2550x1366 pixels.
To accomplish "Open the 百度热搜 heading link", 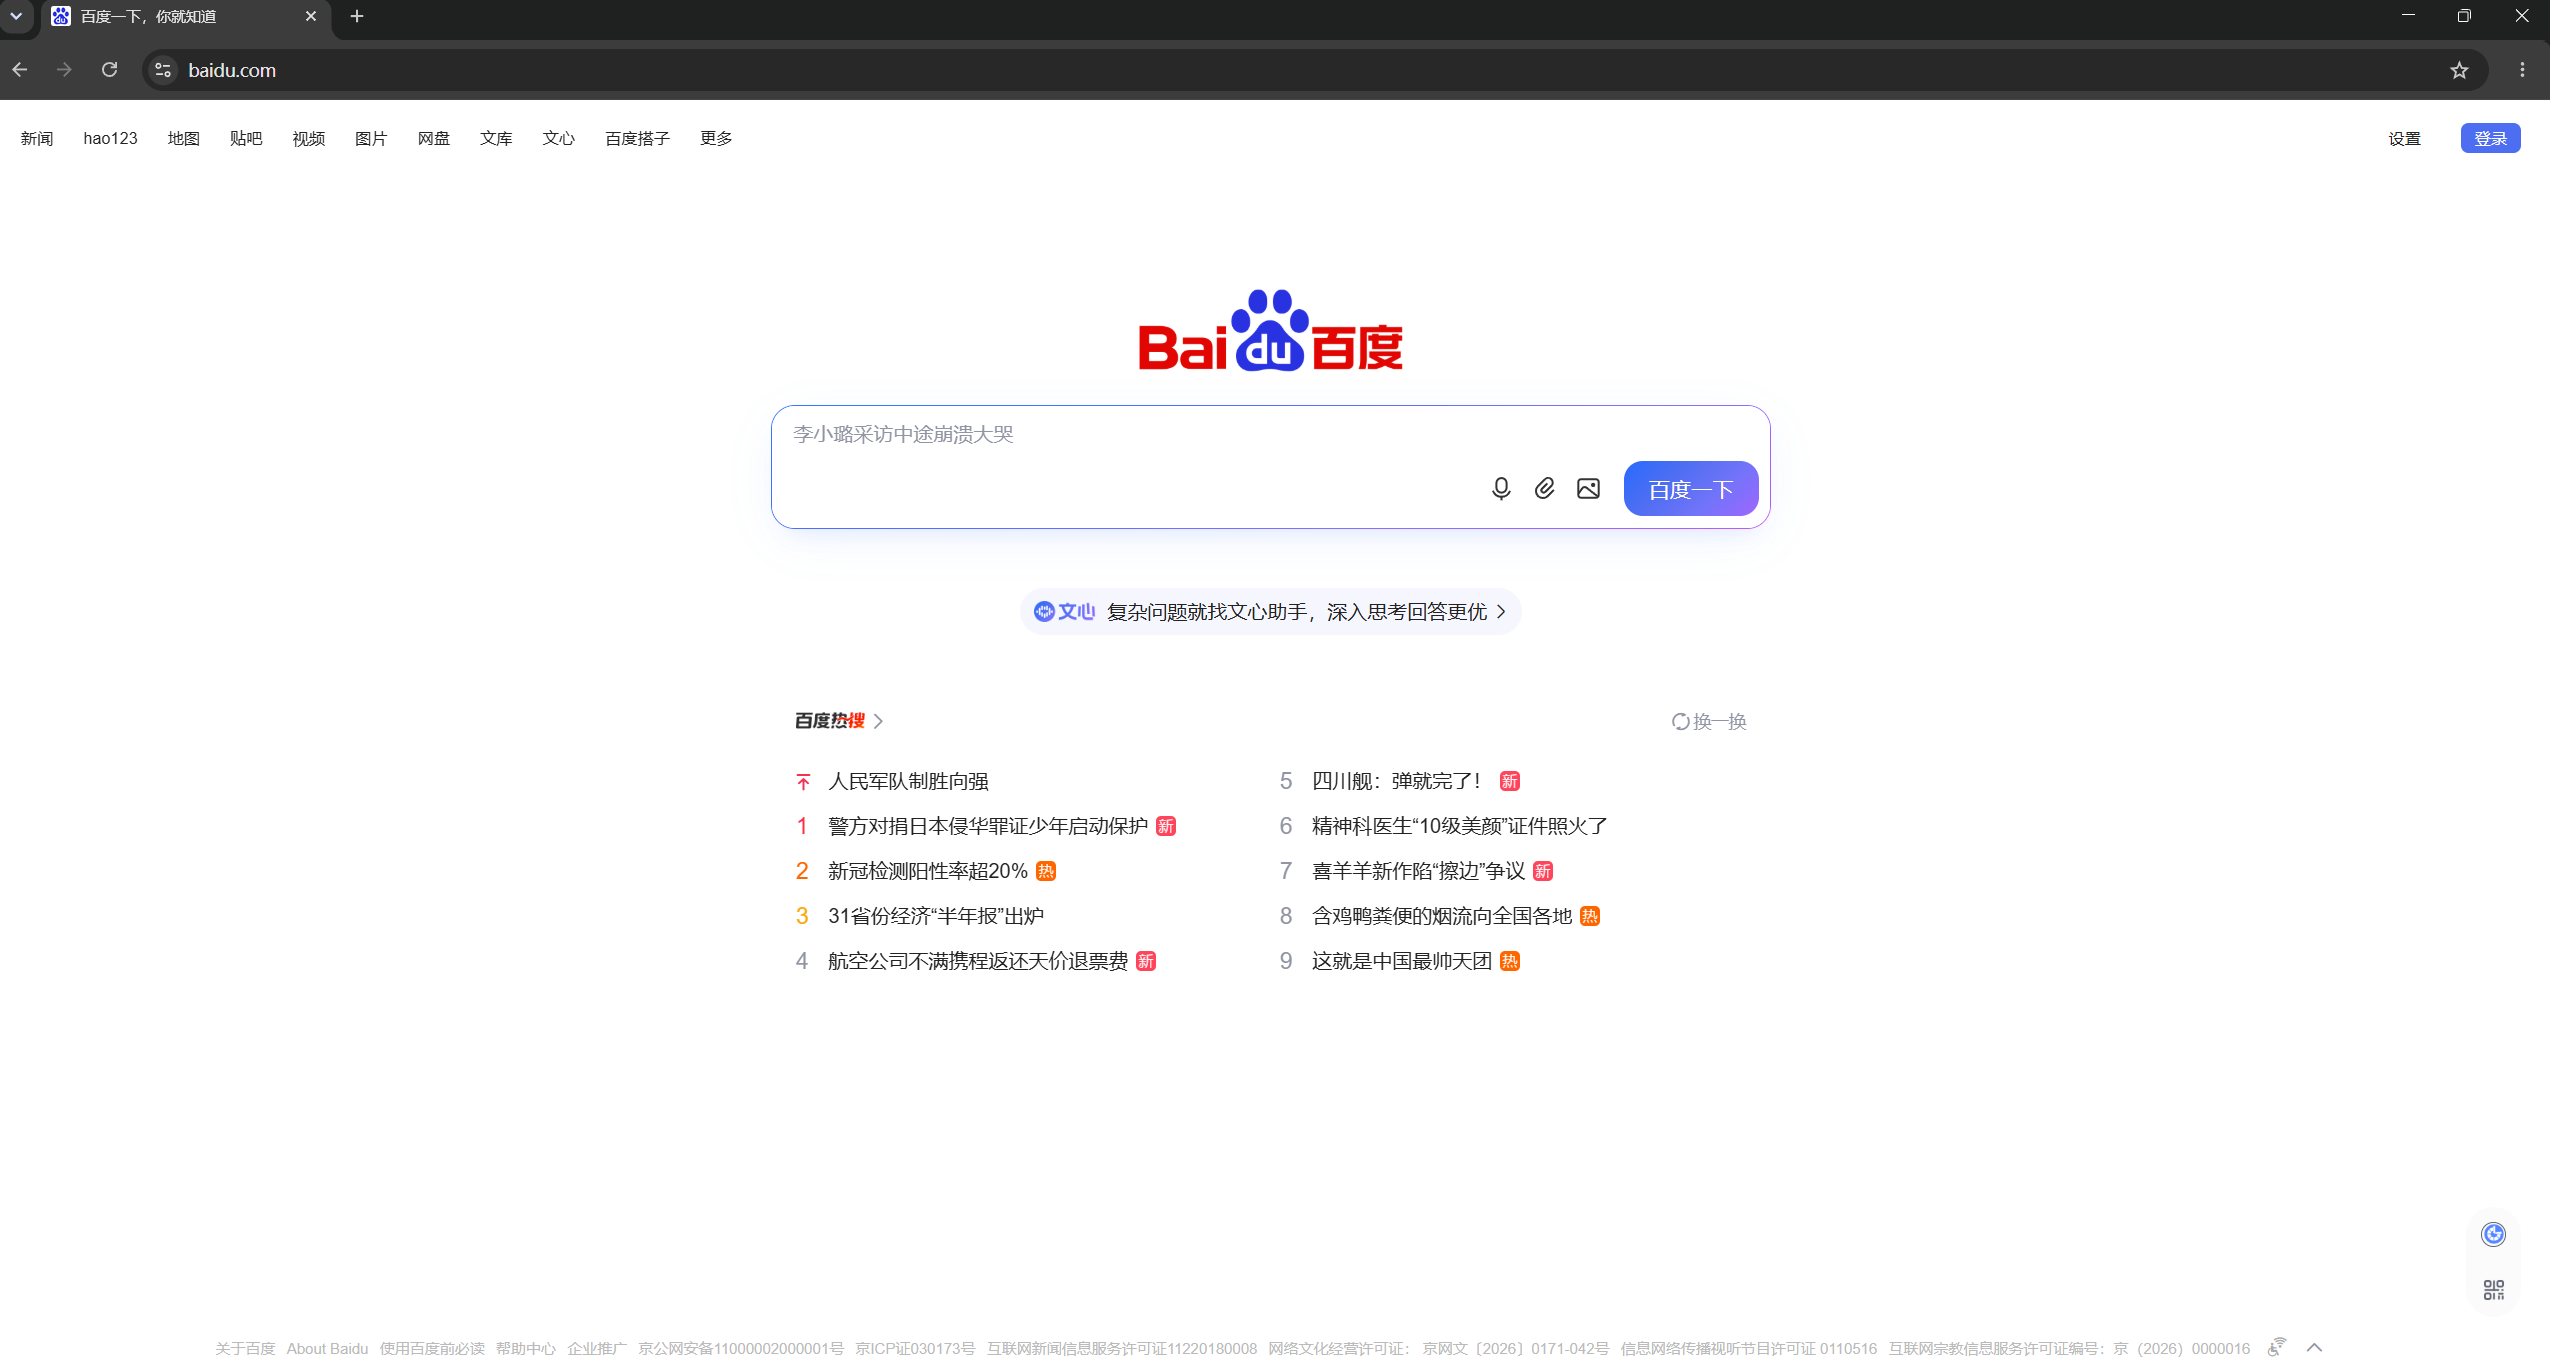I will [x=829, y=721].
